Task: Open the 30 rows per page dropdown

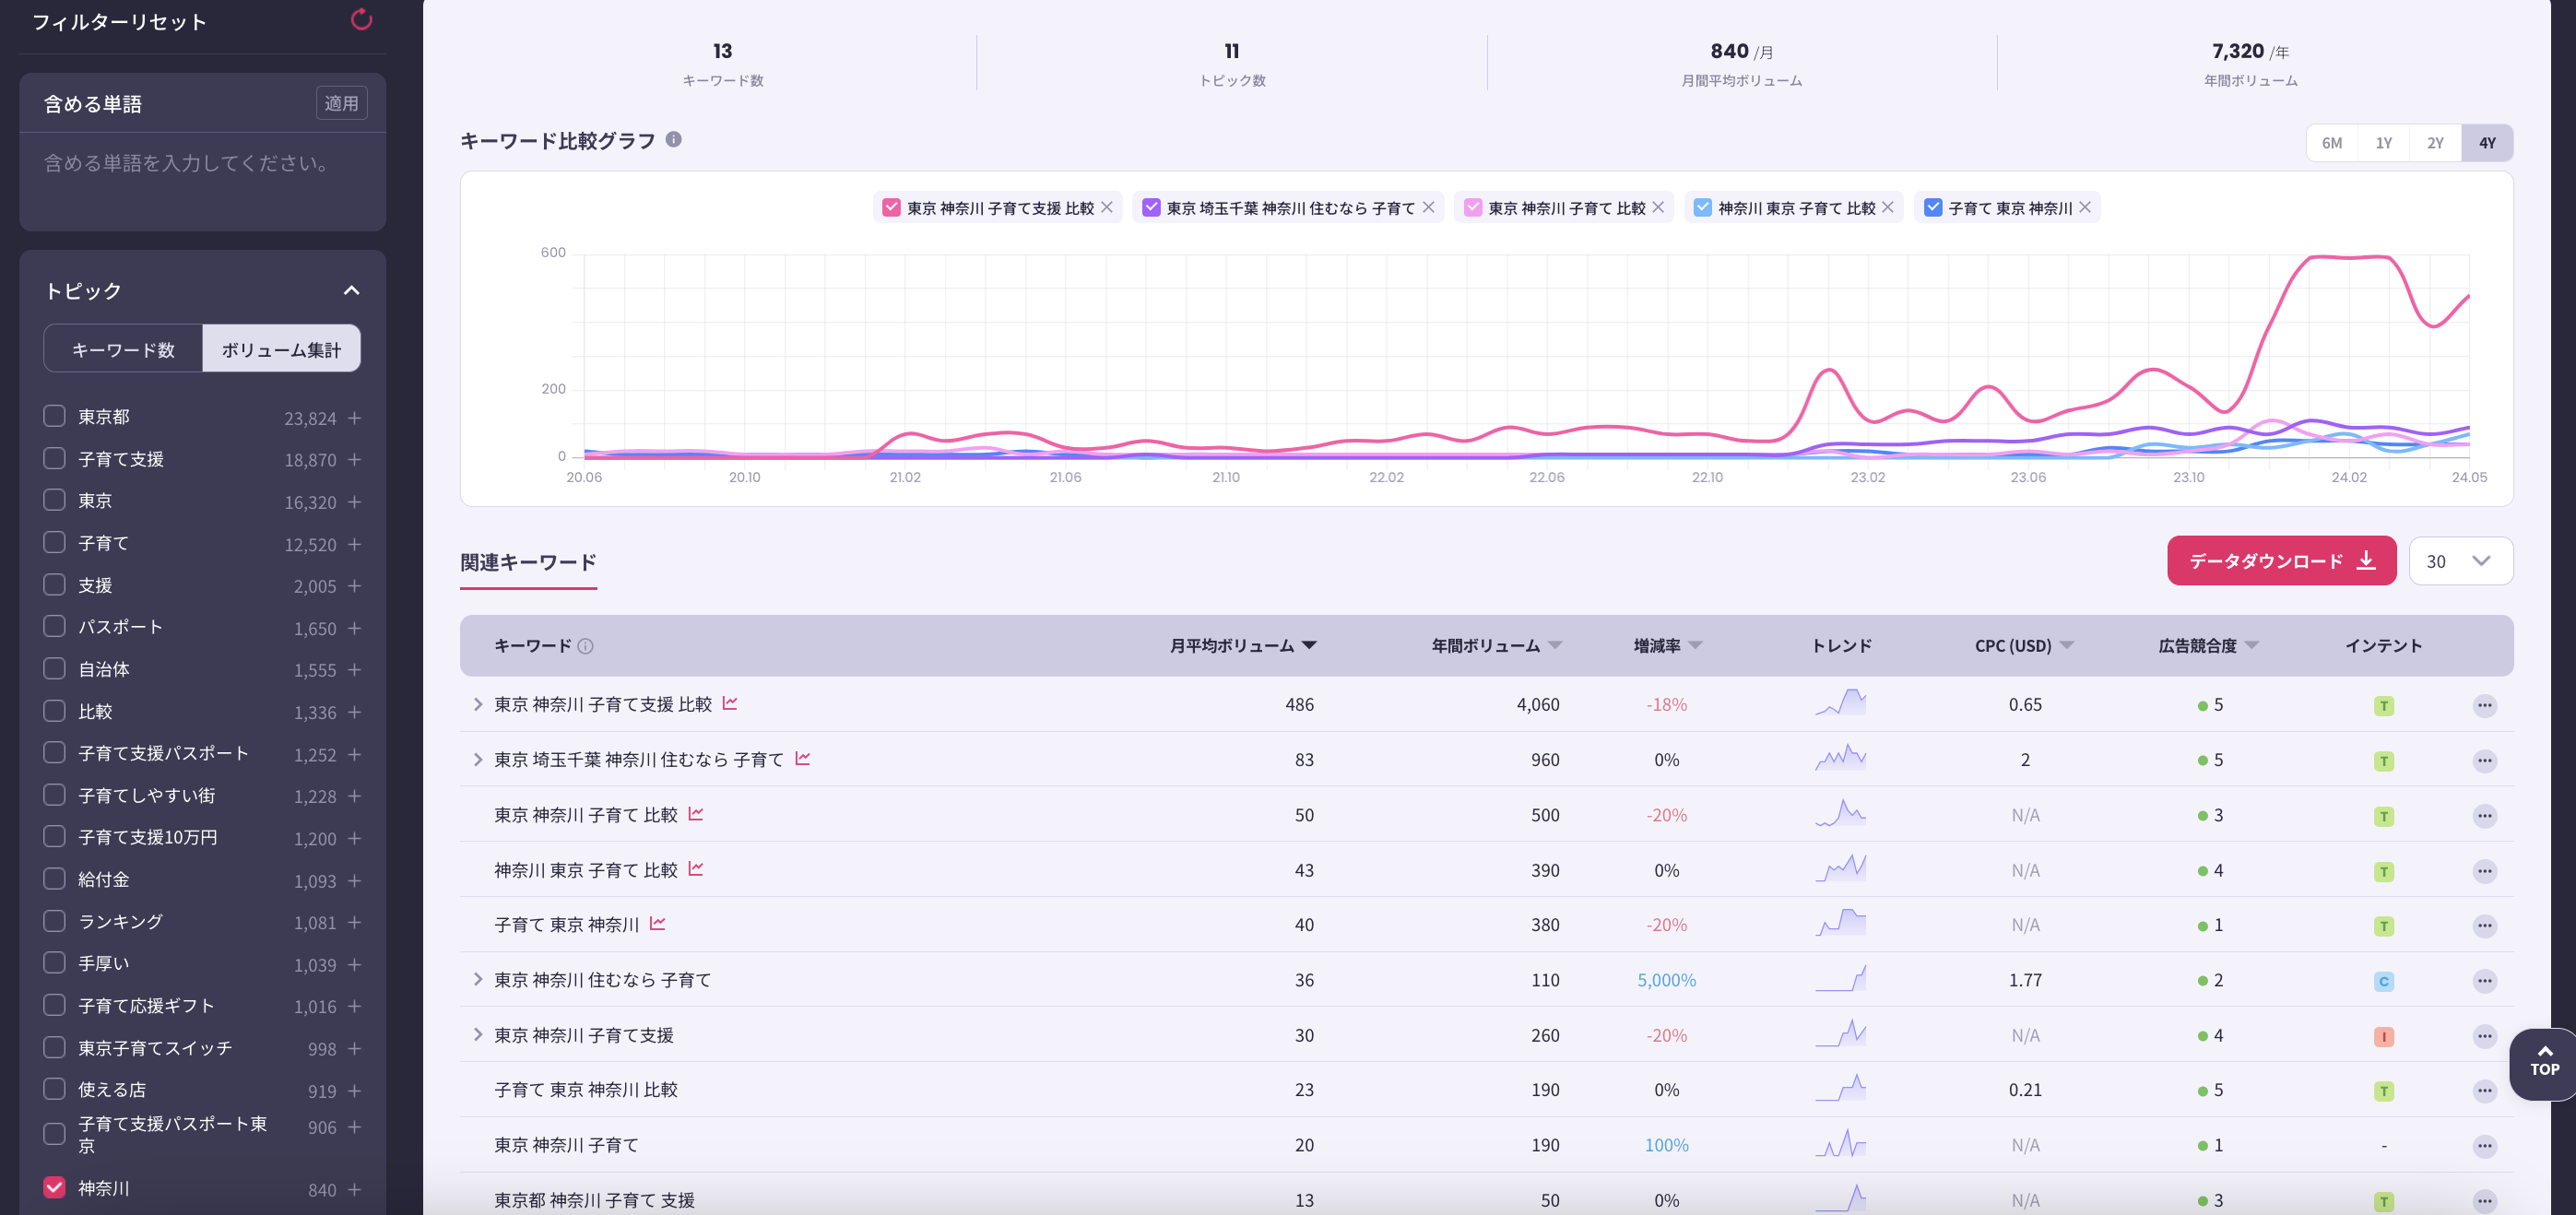Action: [x=2460, y=561]
